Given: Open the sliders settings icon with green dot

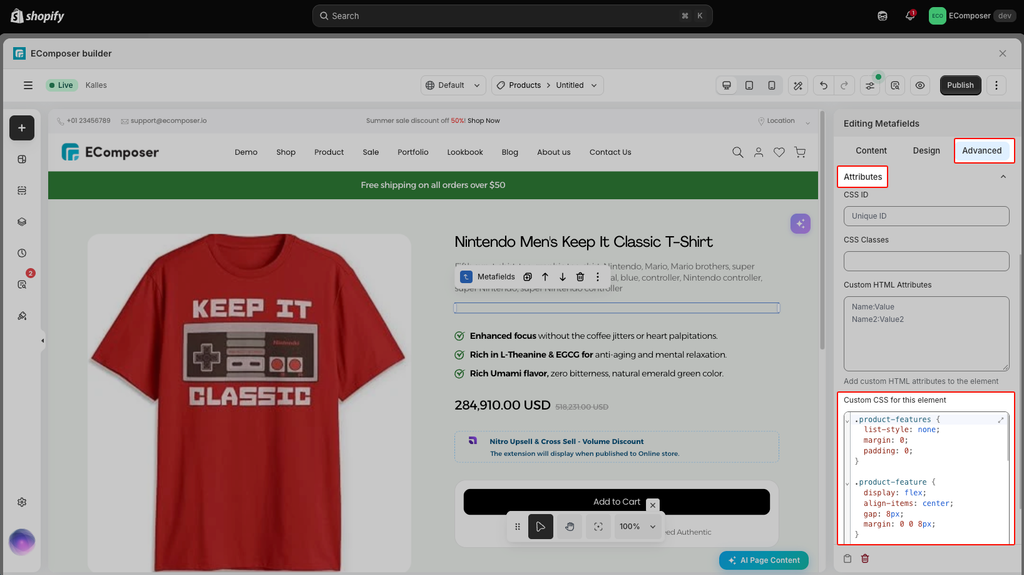Looking at the screenshot, I should coord(870,85).
